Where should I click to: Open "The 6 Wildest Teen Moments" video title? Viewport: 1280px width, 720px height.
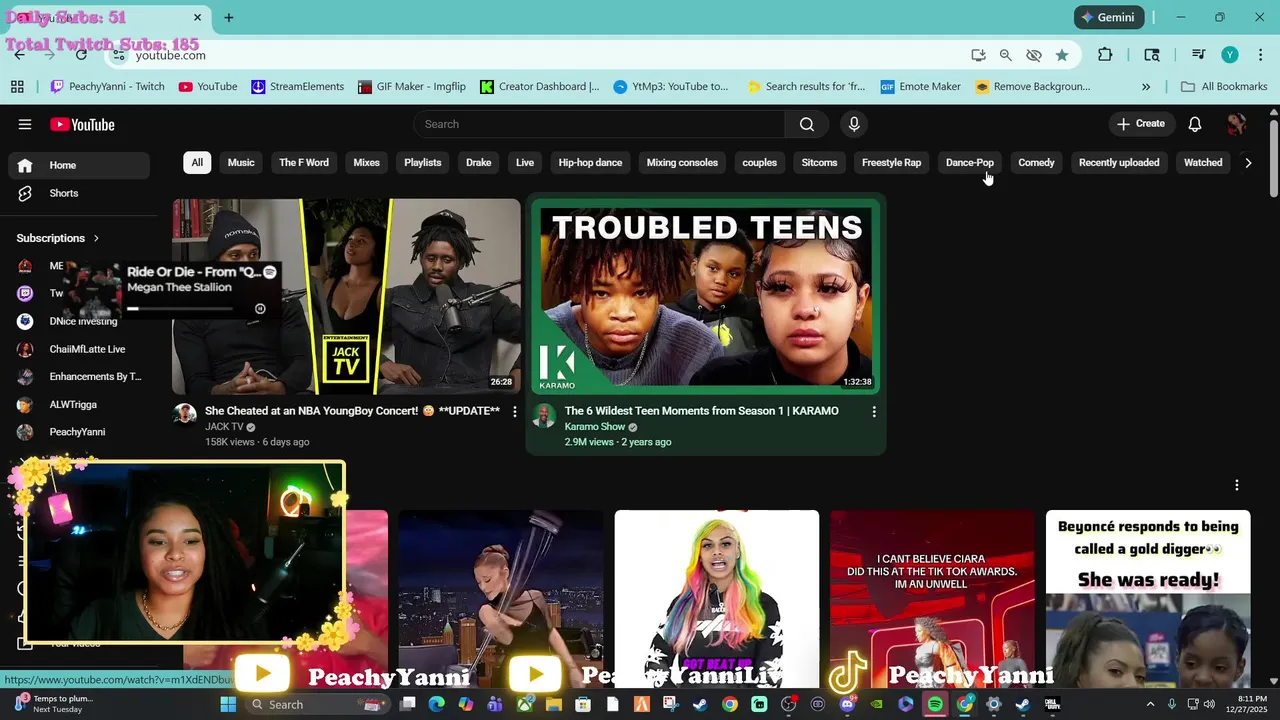tap(701, 411)
